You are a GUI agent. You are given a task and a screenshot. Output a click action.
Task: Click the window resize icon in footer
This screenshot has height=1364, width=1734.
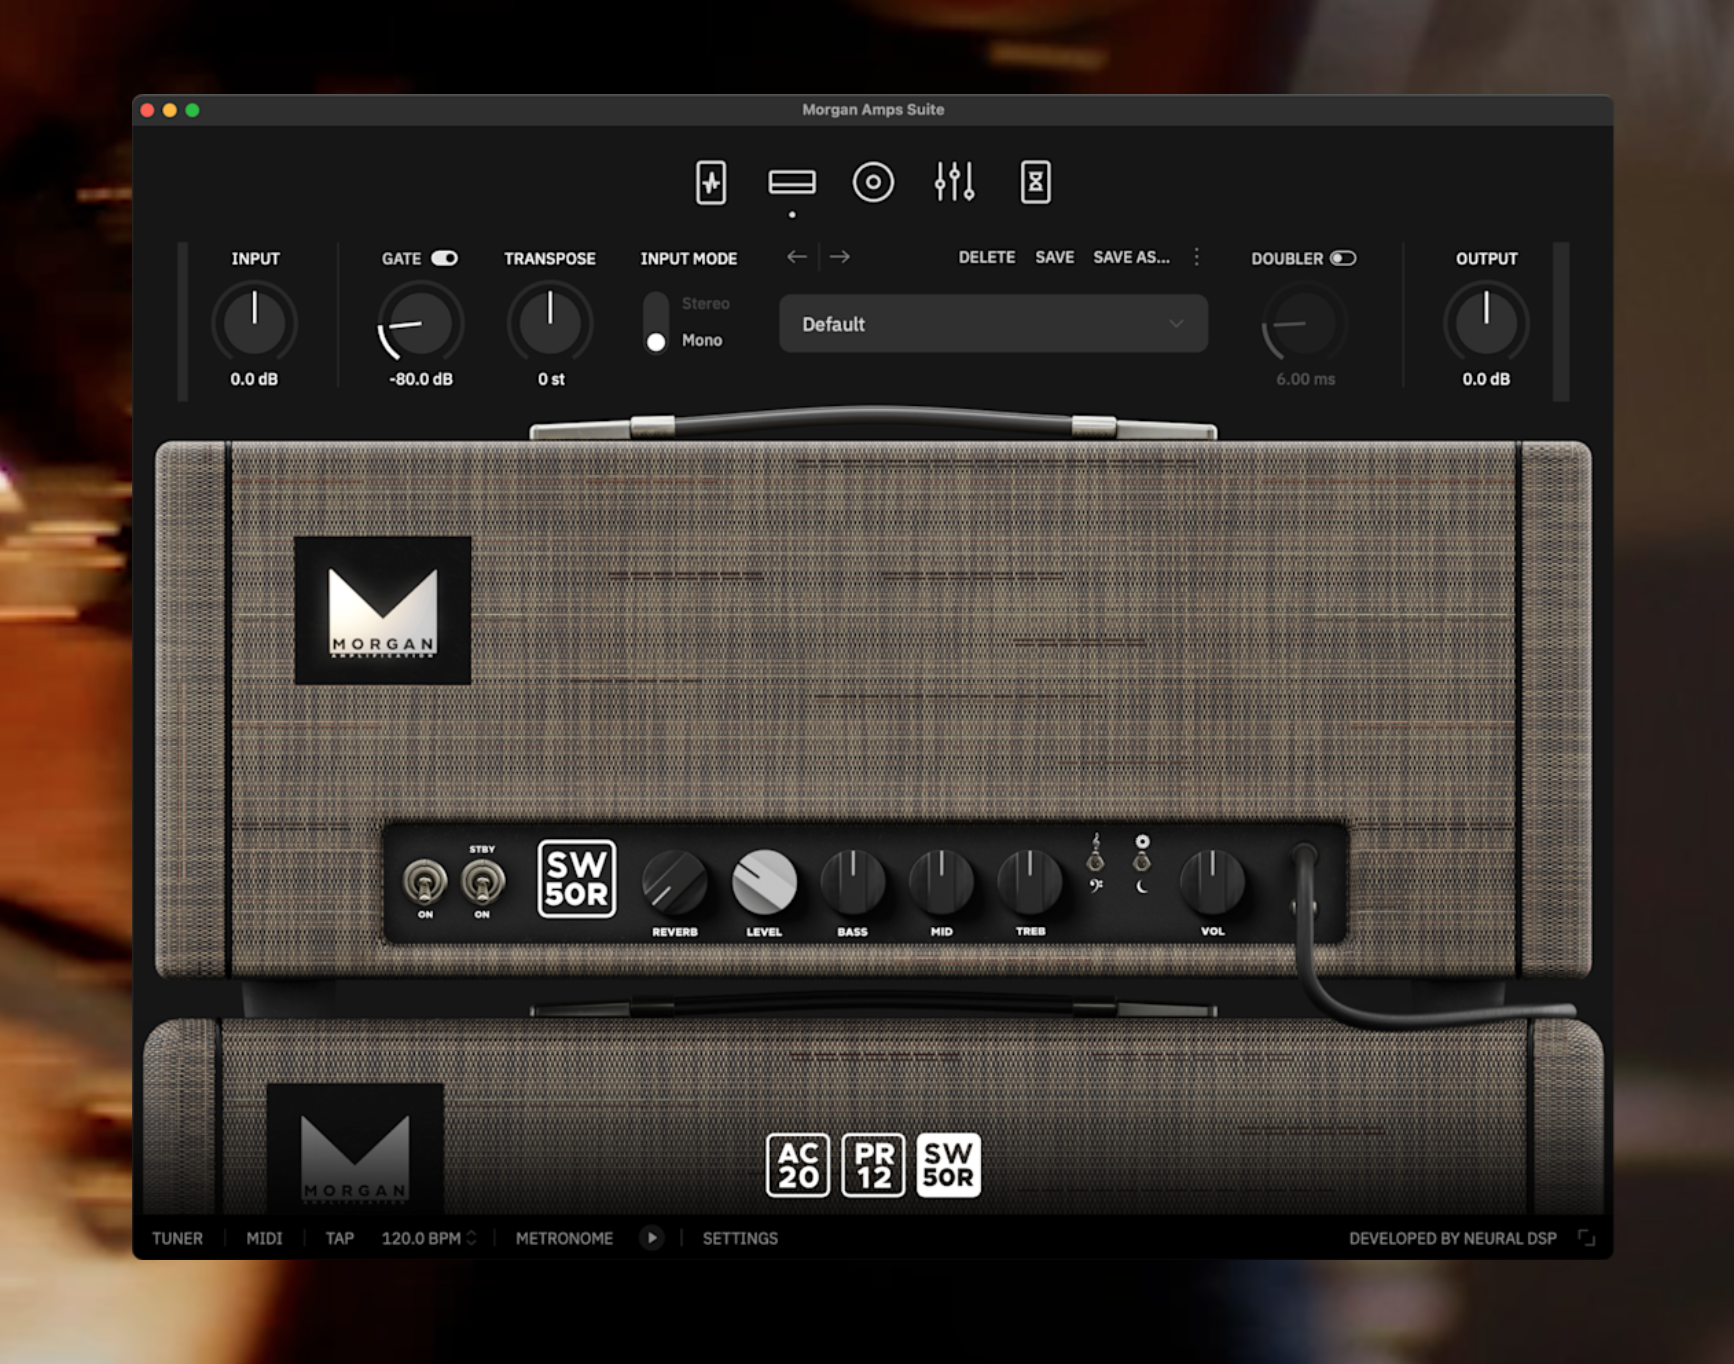[x=1586, y=1238]
